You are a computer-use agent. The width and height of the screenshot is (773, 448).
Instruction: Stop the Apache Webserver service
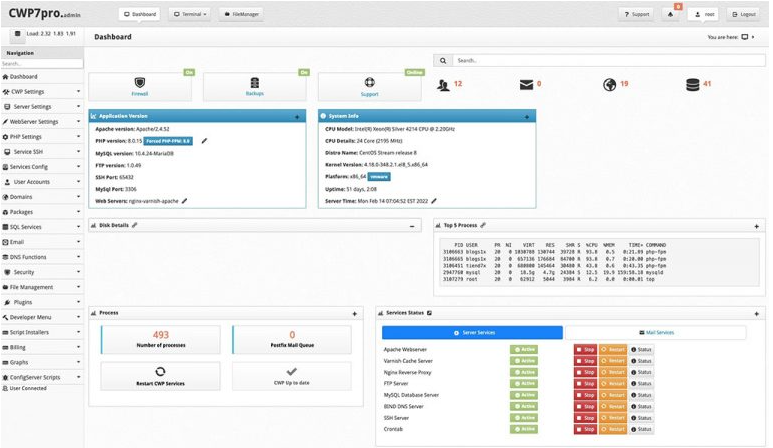click(585, 349)
